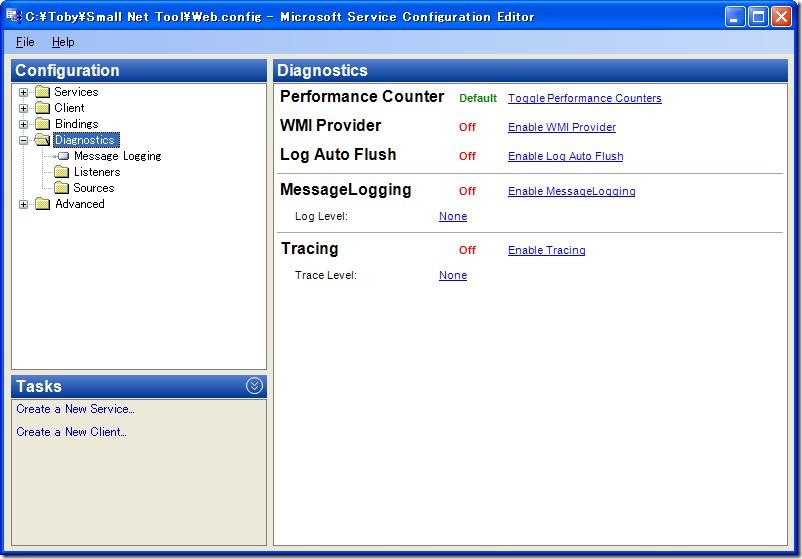Minimize the Service Configuration Editor window

[735, 17]
